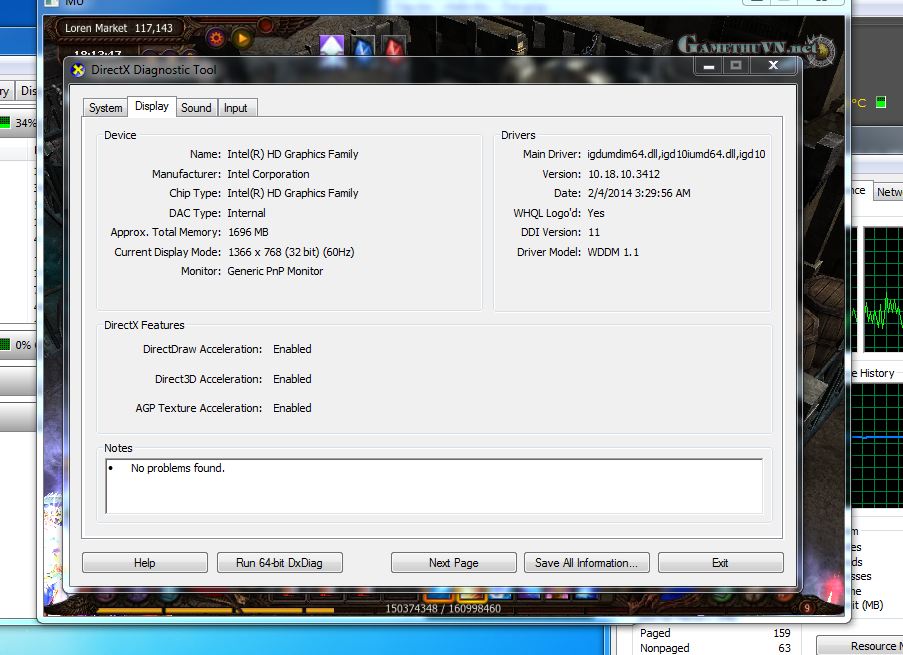Image resolution: width=903 pixels, height=655 pixels.
Task: Click the AGP Texture Acceleration Enabled value
Action: [x=292, y=408]
